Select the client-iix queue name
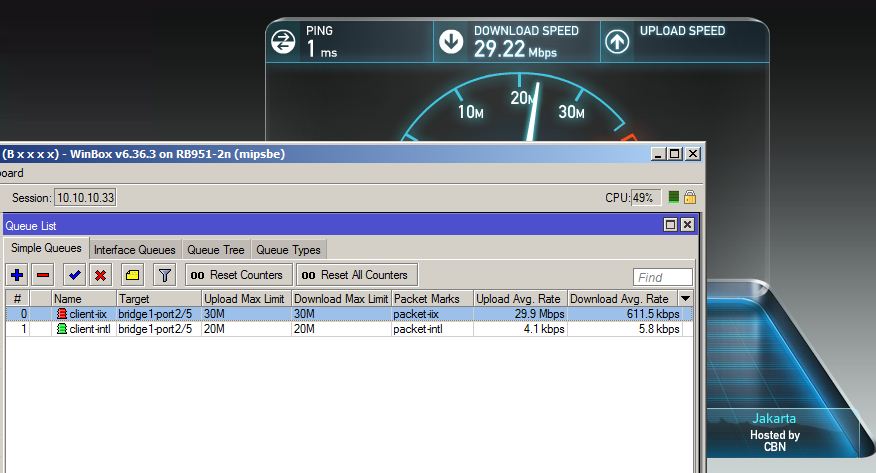Screen dimensions: 876x473 [88, 314]
